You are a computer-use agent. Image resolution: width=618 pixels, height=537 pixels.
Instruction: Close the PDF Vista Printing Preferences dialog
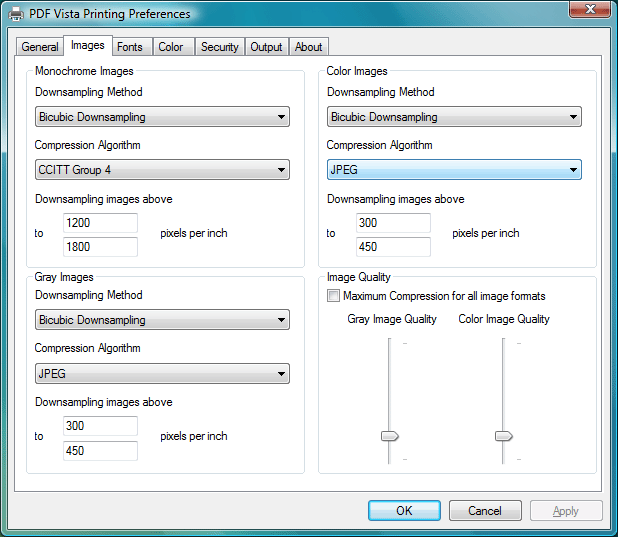589,9
